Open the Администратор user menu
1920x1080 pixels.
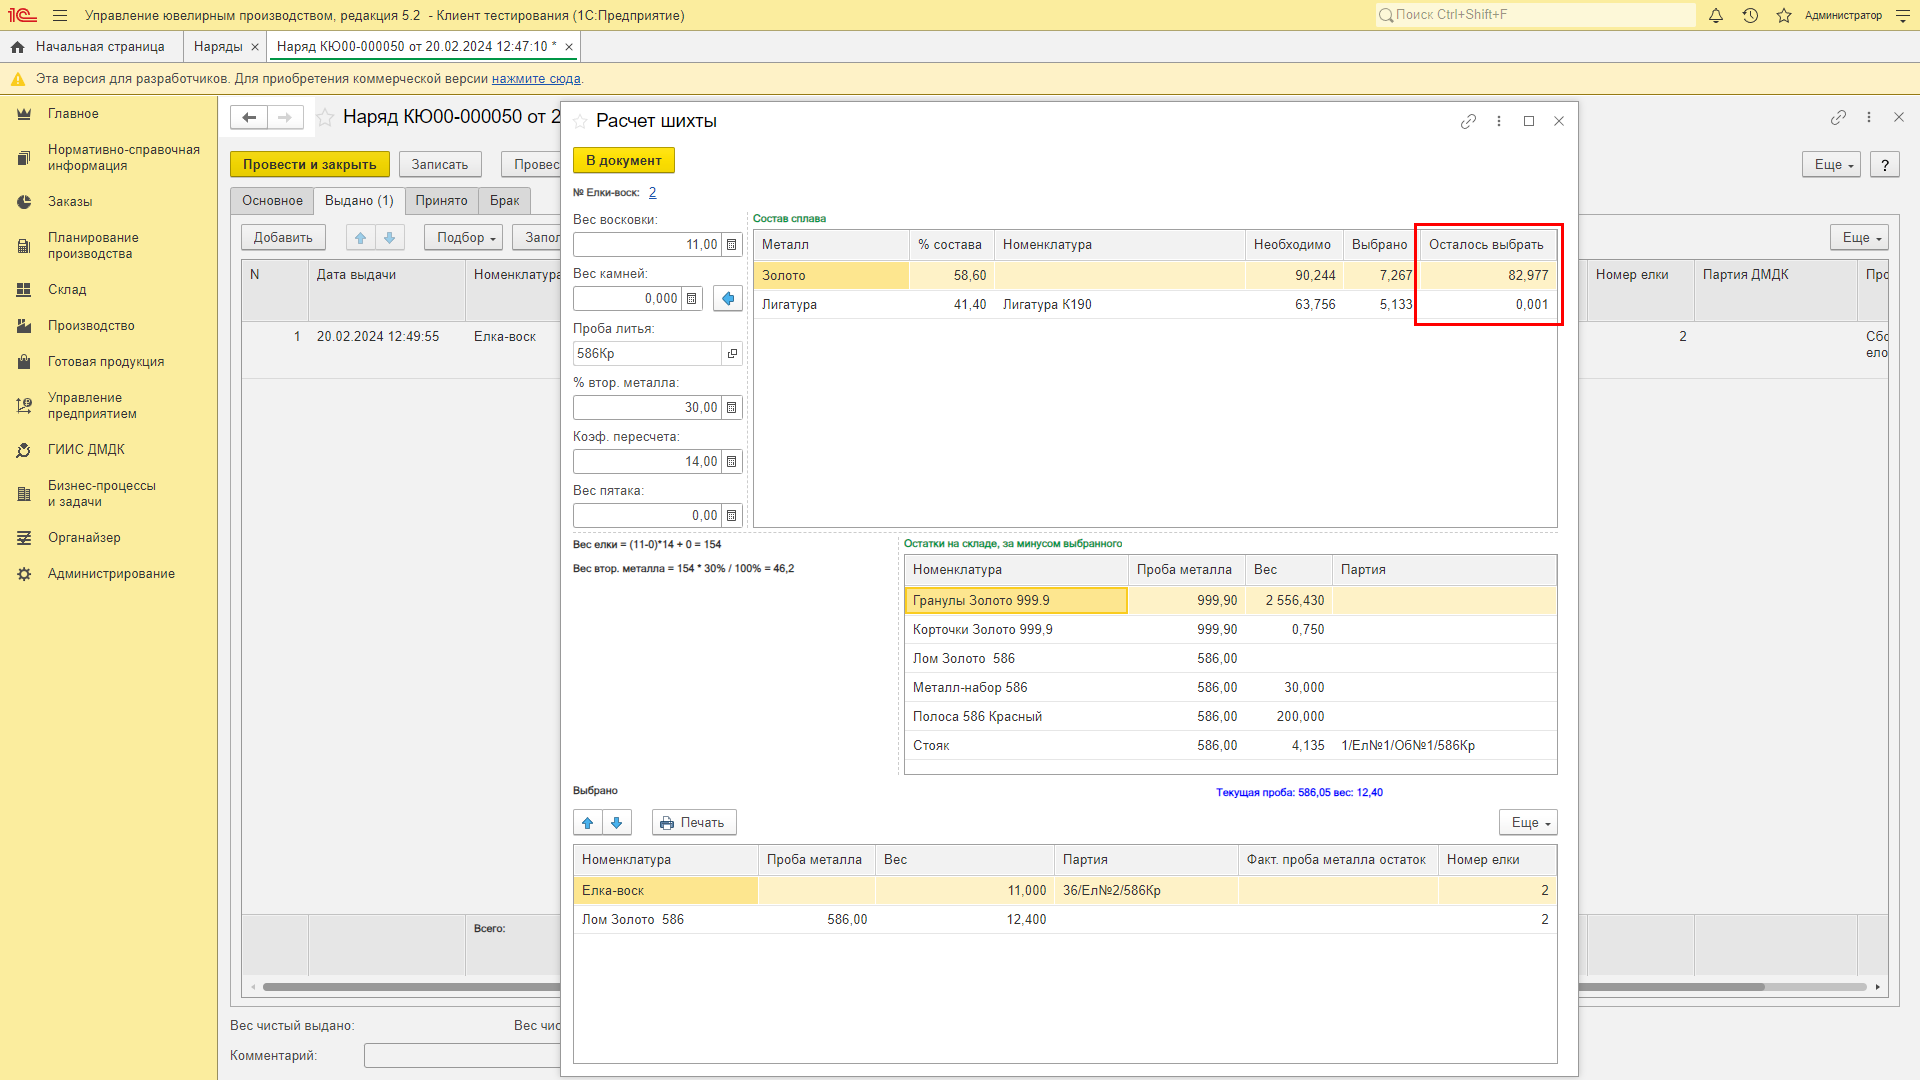[x=1843, y=15]
